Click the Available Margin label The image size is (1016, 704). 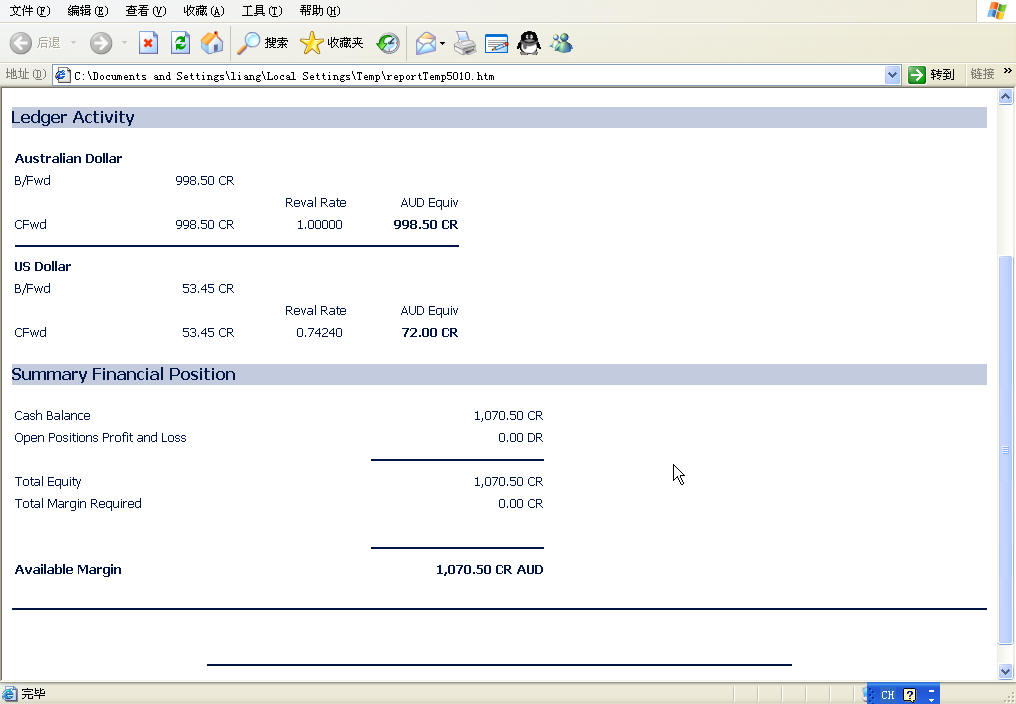coord(68,570)
